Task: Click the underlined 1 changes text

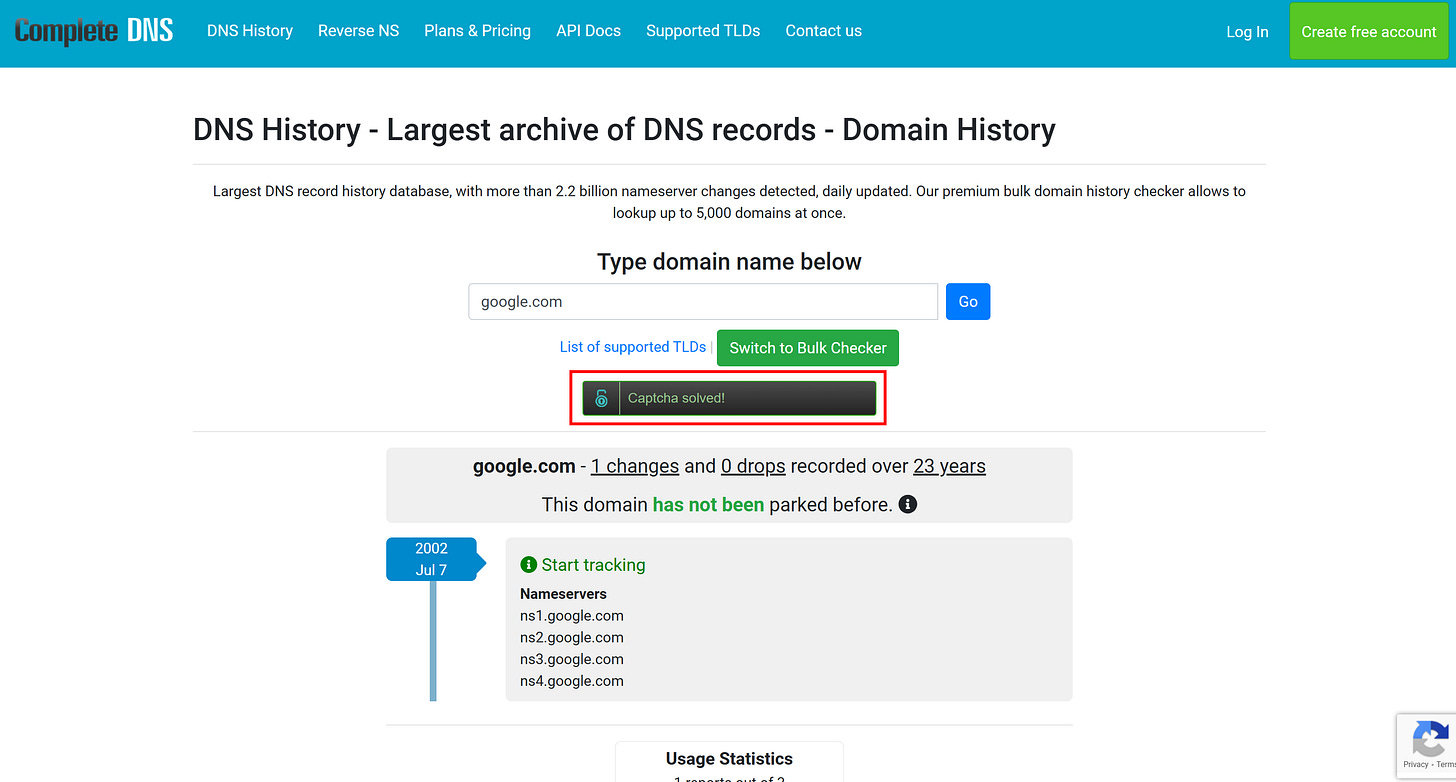Action: point(635,466)
